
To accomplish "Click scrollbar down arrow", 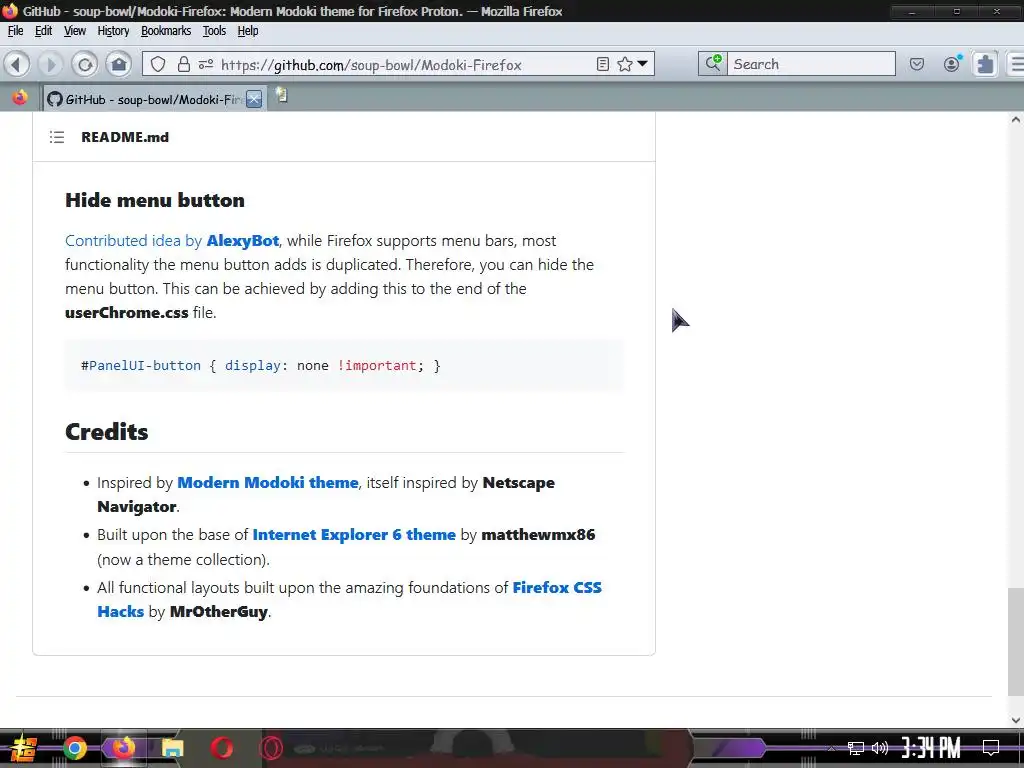I will coord(1016,720).
